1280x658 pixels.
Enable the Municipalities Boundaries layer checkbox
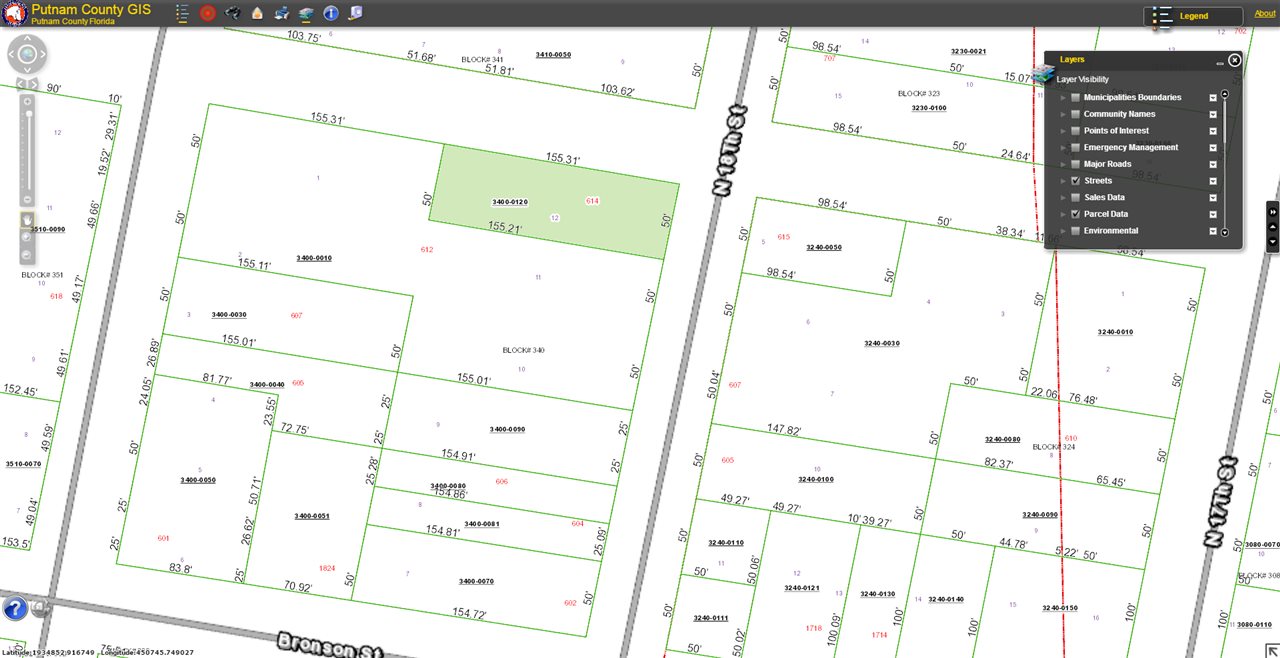[x=1075, y=98]
